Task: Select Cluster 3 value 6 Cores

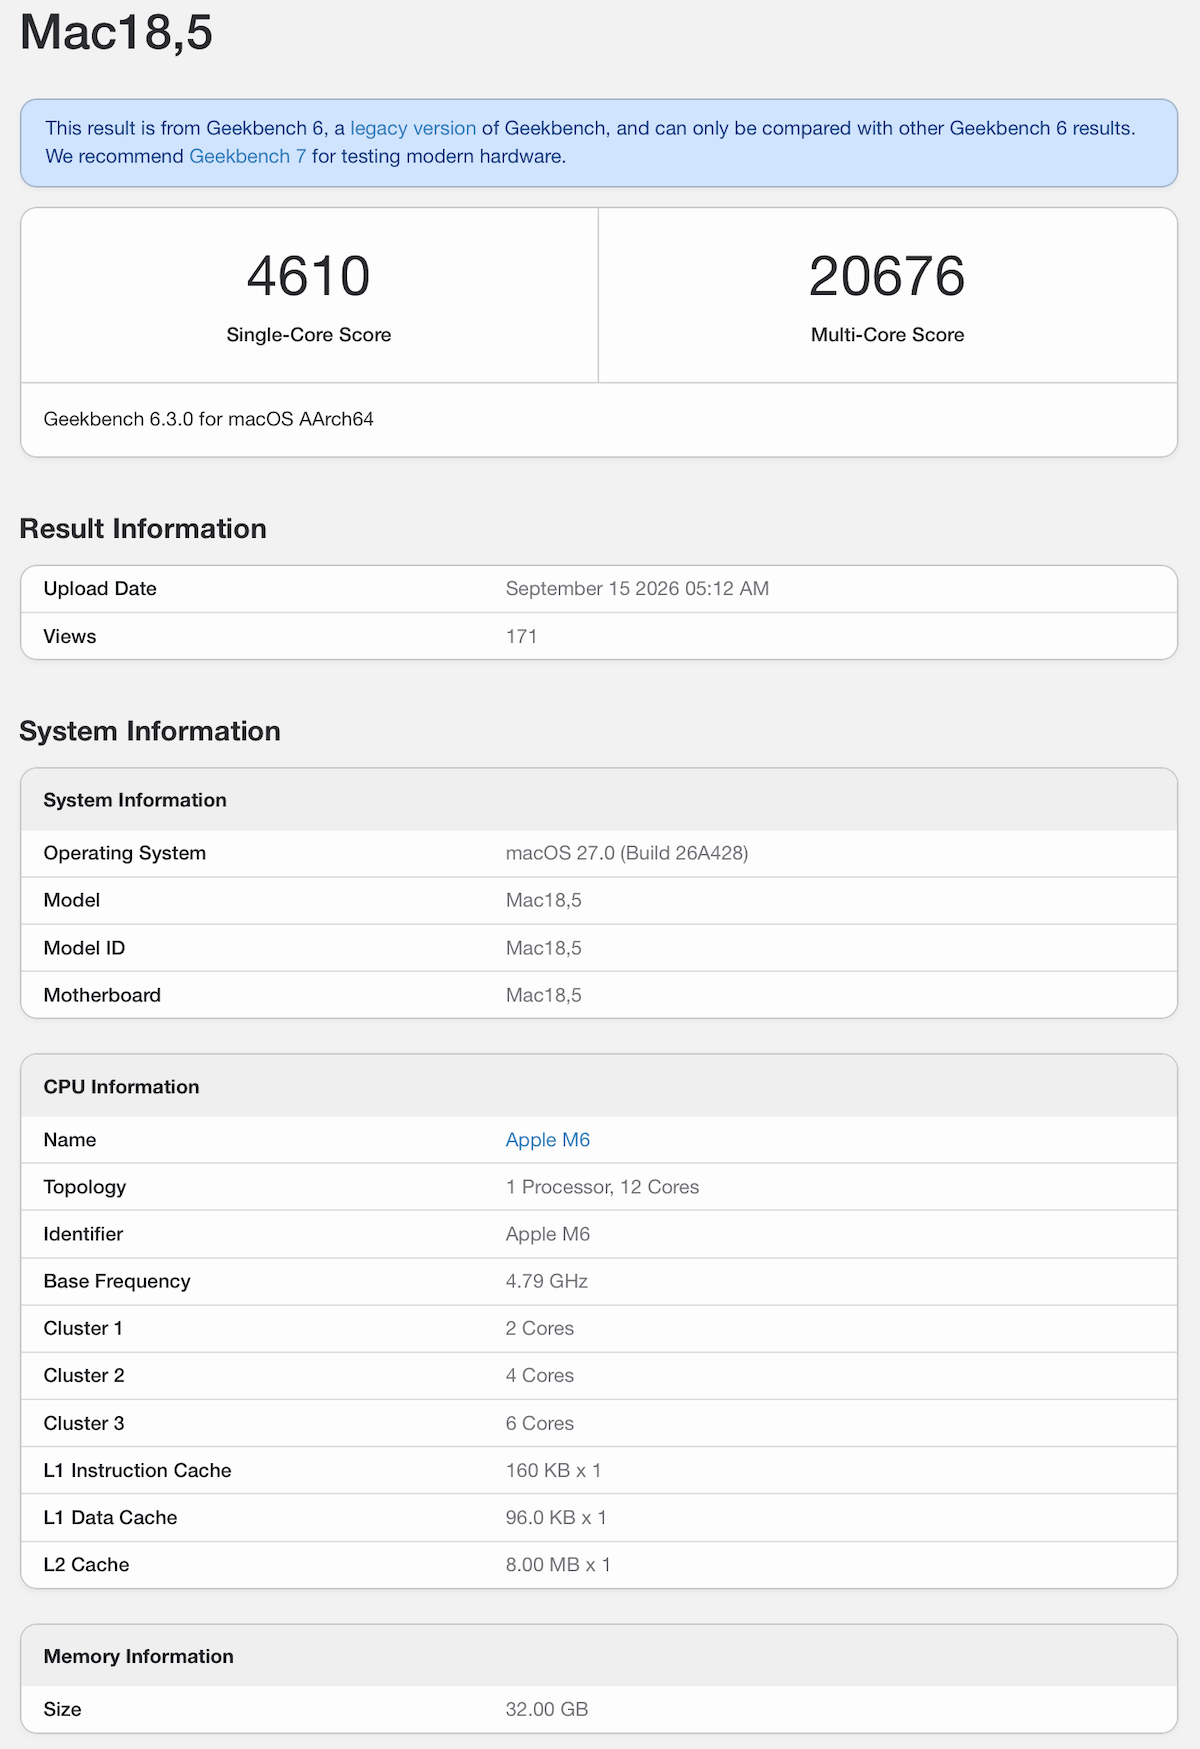Action: [x=540, y=1424]
